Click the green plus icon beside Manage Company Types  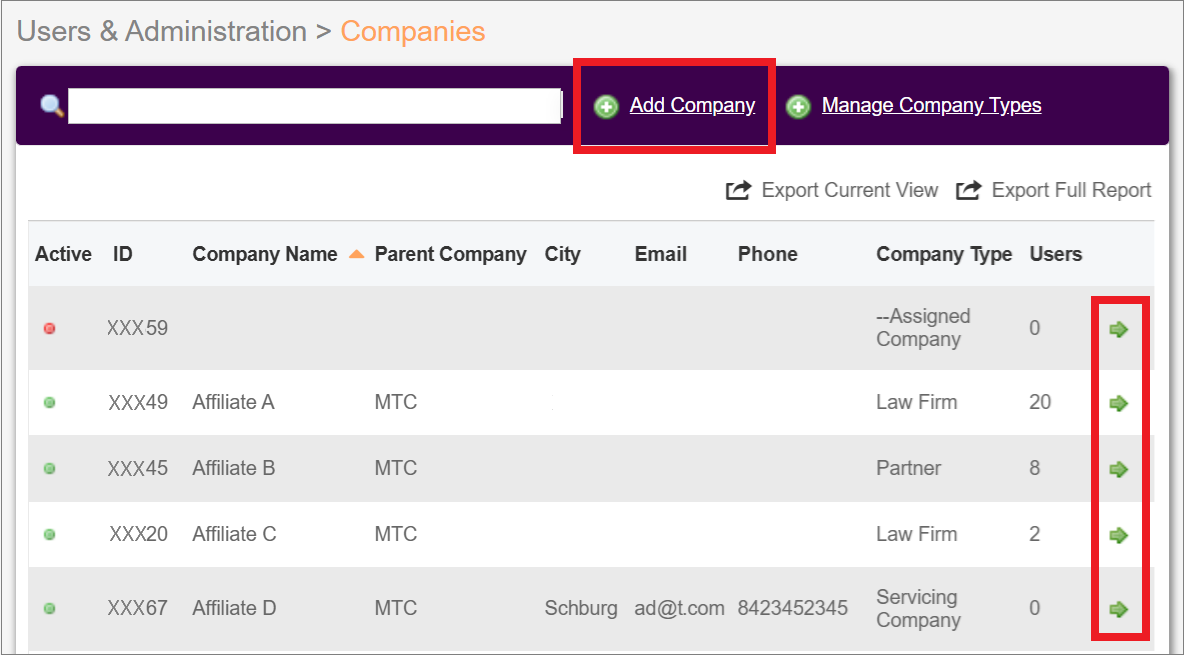[798, 107]
